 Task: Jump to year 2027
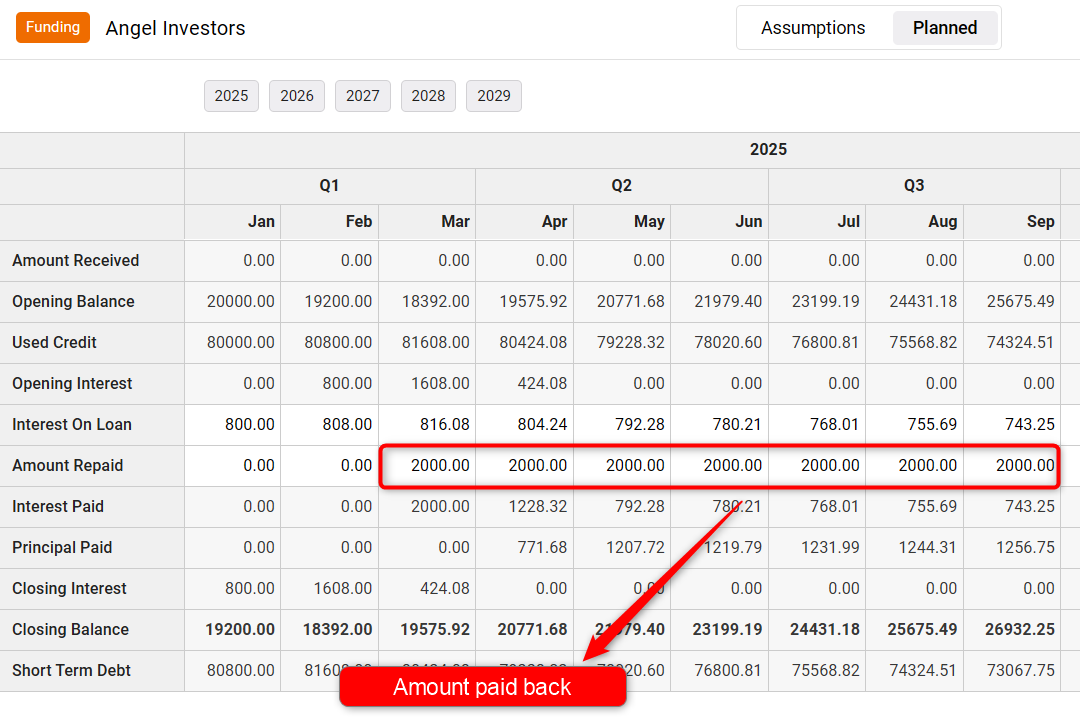tap(363, 96)
